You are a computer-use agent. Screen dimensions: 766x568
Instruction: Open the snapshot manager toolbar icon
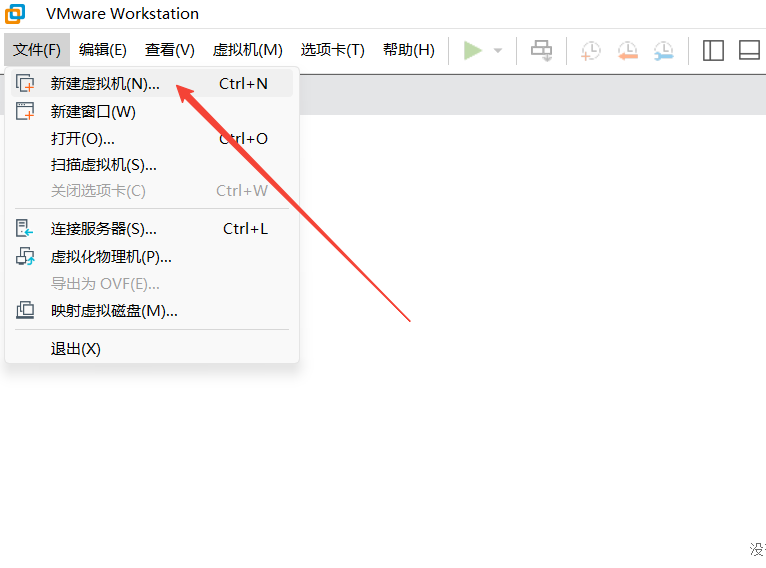664,51
